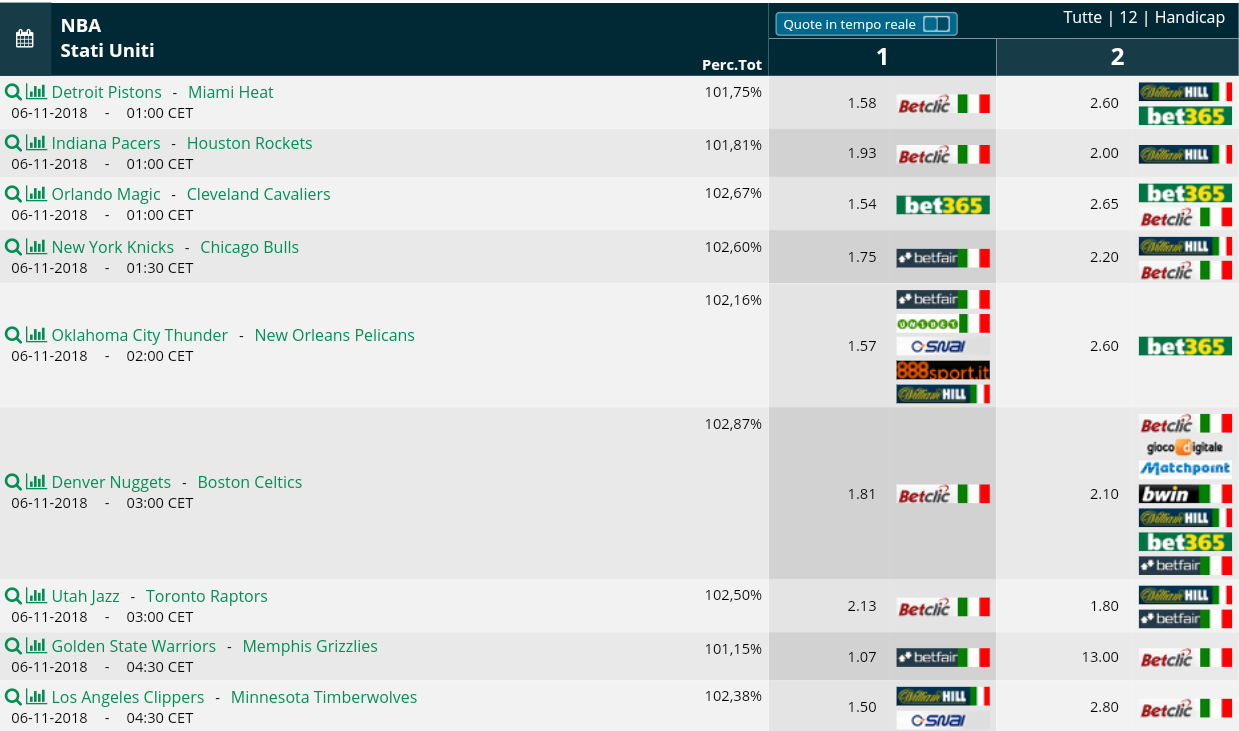Open the Golden State Warriors team link
The image size is (1239, 731).
tap(134, 646)
